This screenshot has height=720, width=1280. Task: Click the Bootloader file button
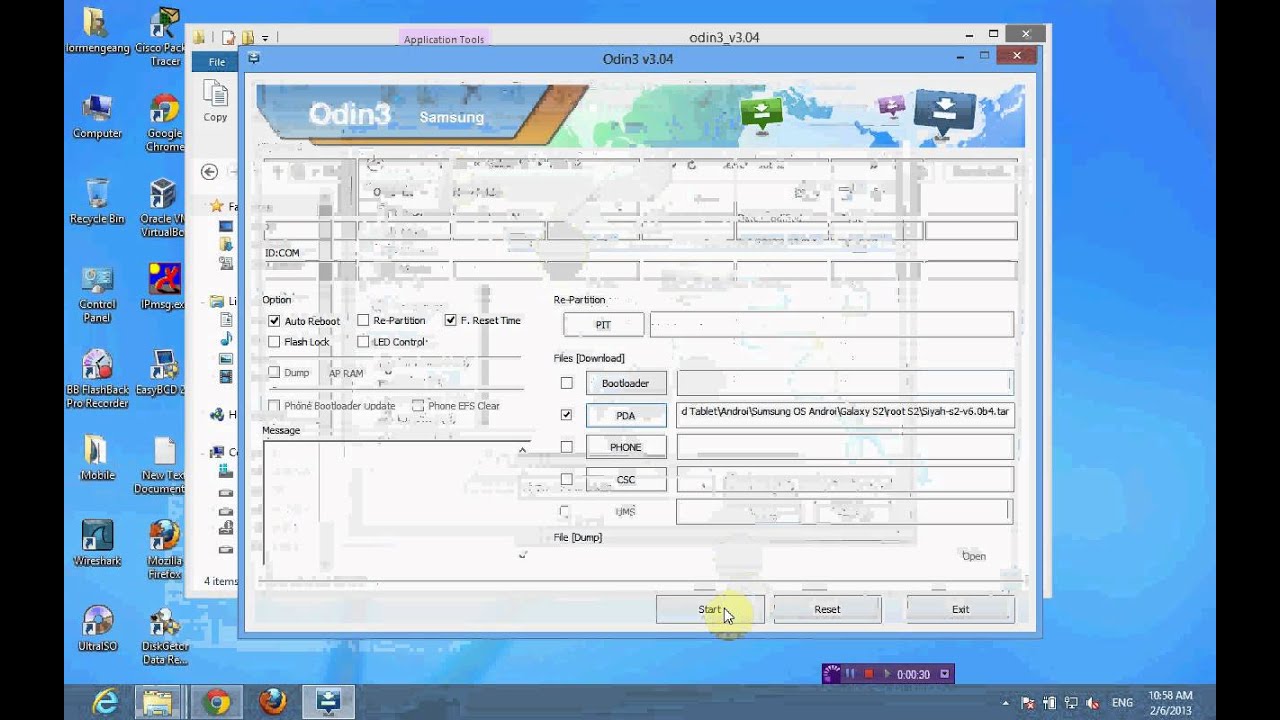point(626,383)
